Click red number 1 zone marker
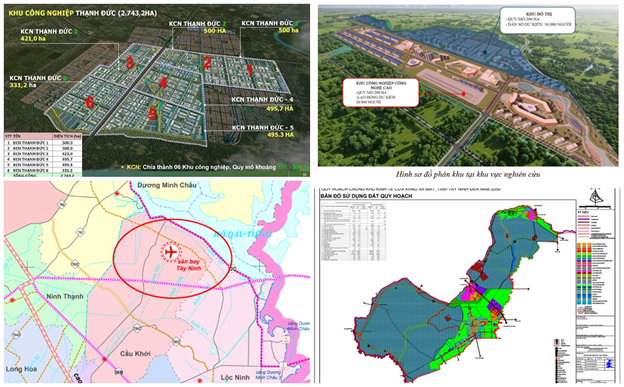This screenshot has width=624, height=387. (249, 70)
